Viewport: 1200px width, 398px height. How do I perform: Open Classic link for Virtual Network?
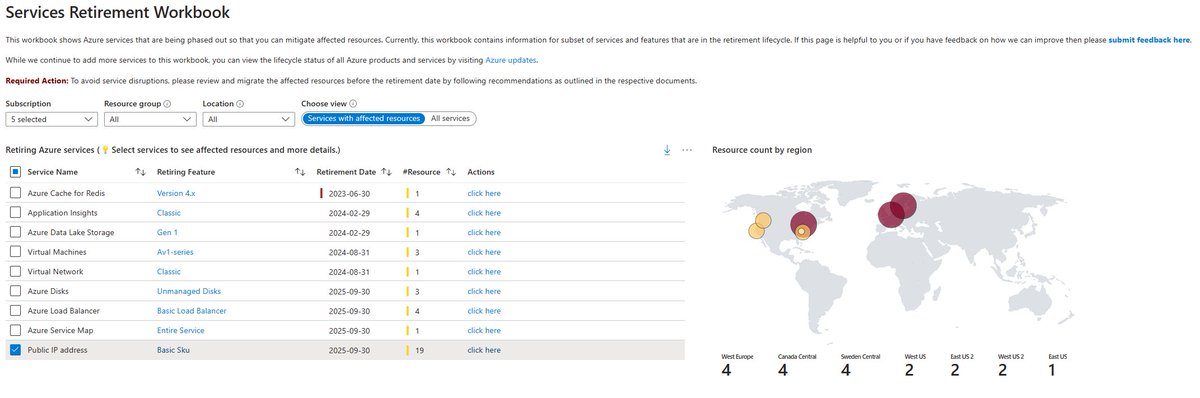click(x=169, y=271)
